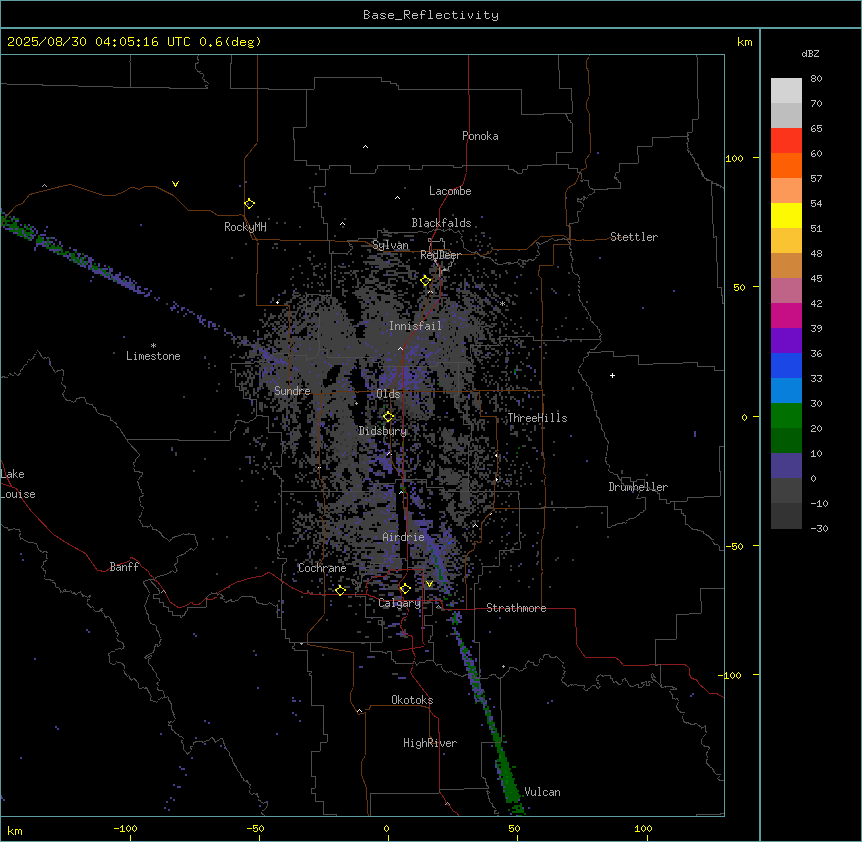Image resolution: width=862 pixels, height=842 pixels.
Task: Click the ThreeHills label
Action: point(537,418)
